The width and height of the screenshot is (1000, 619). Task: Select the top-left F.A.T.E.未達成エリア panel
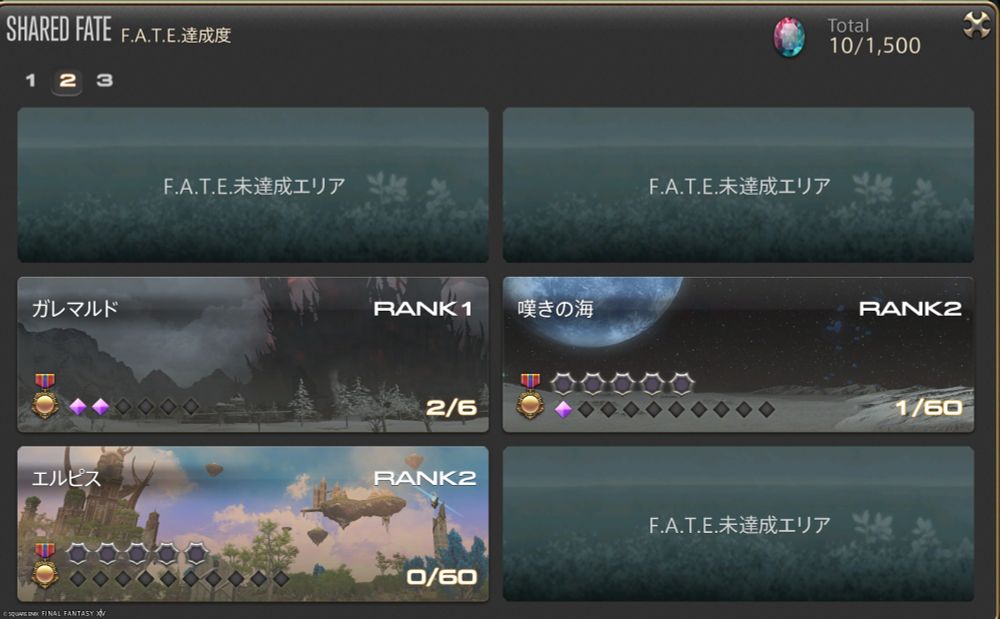[x=253, y=185]
